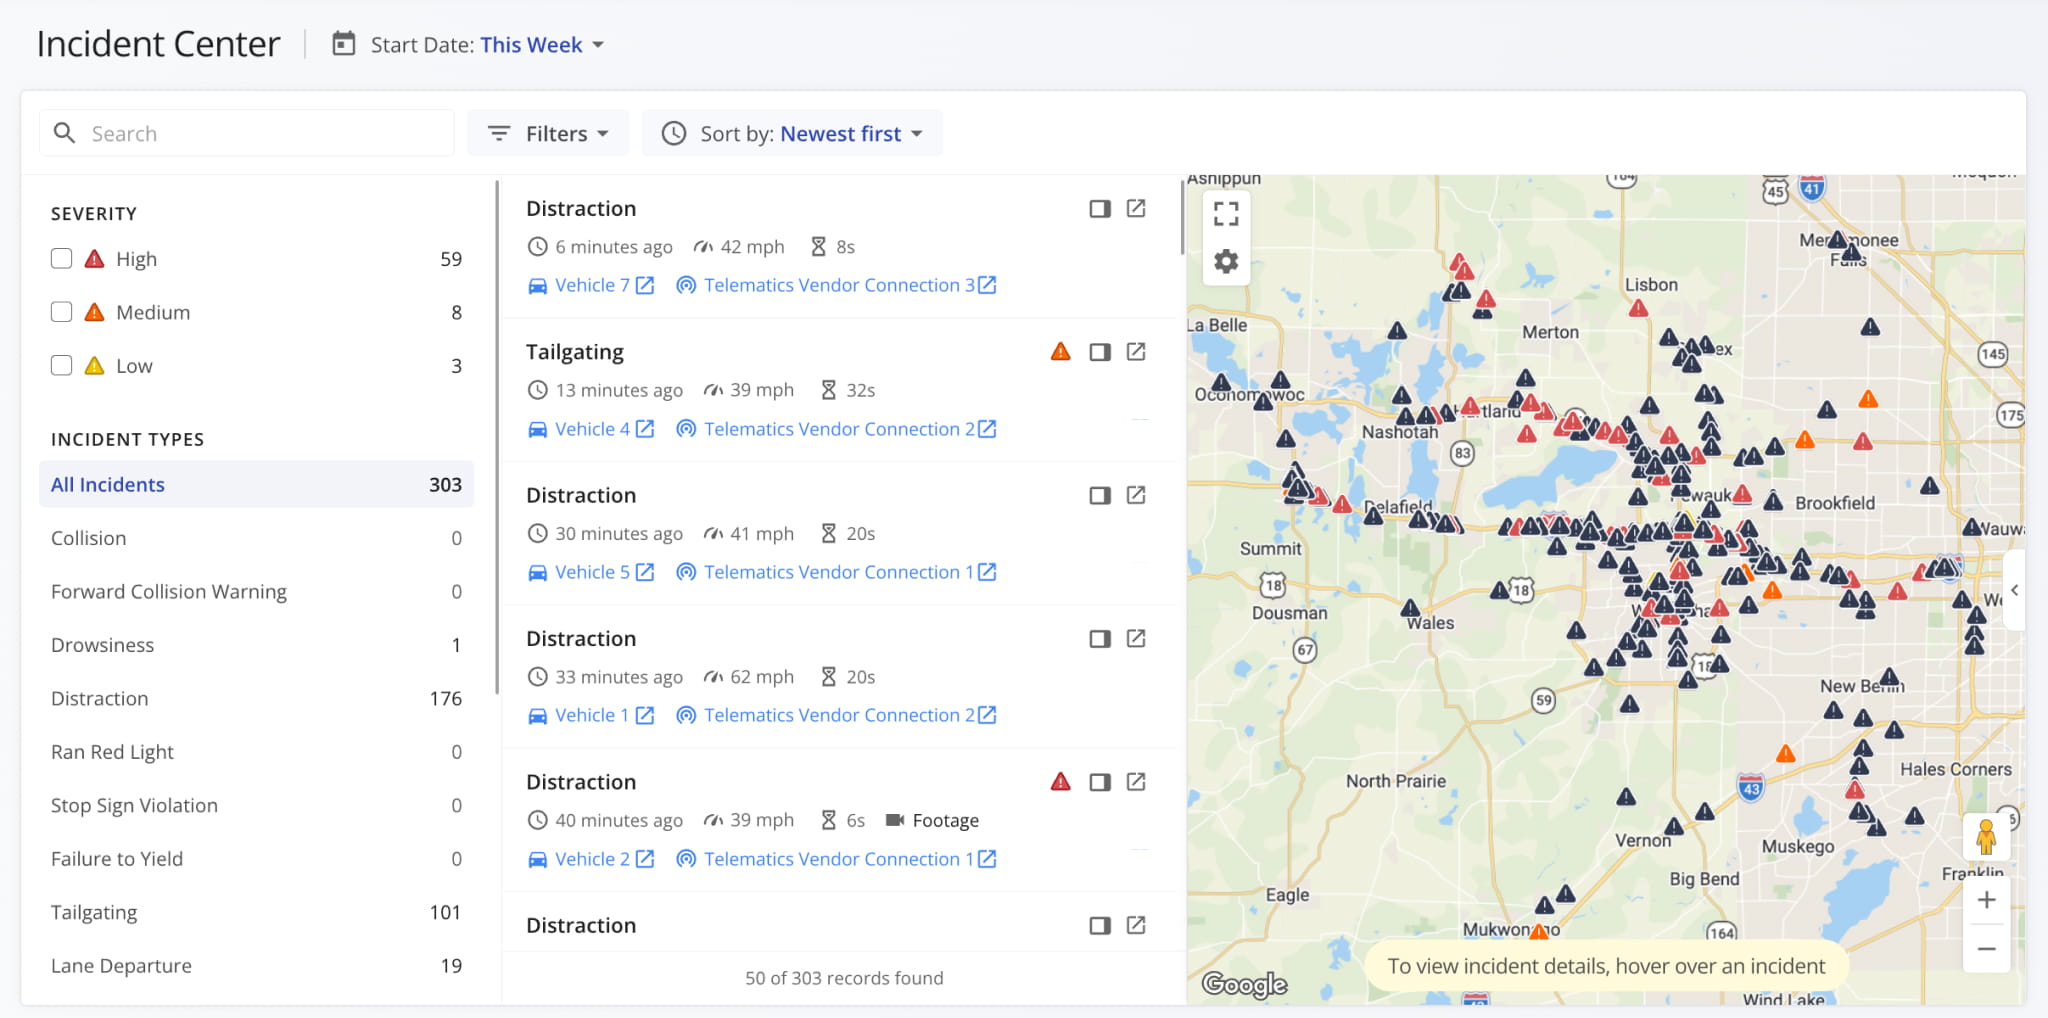
Task: Toggle the Medium severity checkbox
Action: coord(62,312)
